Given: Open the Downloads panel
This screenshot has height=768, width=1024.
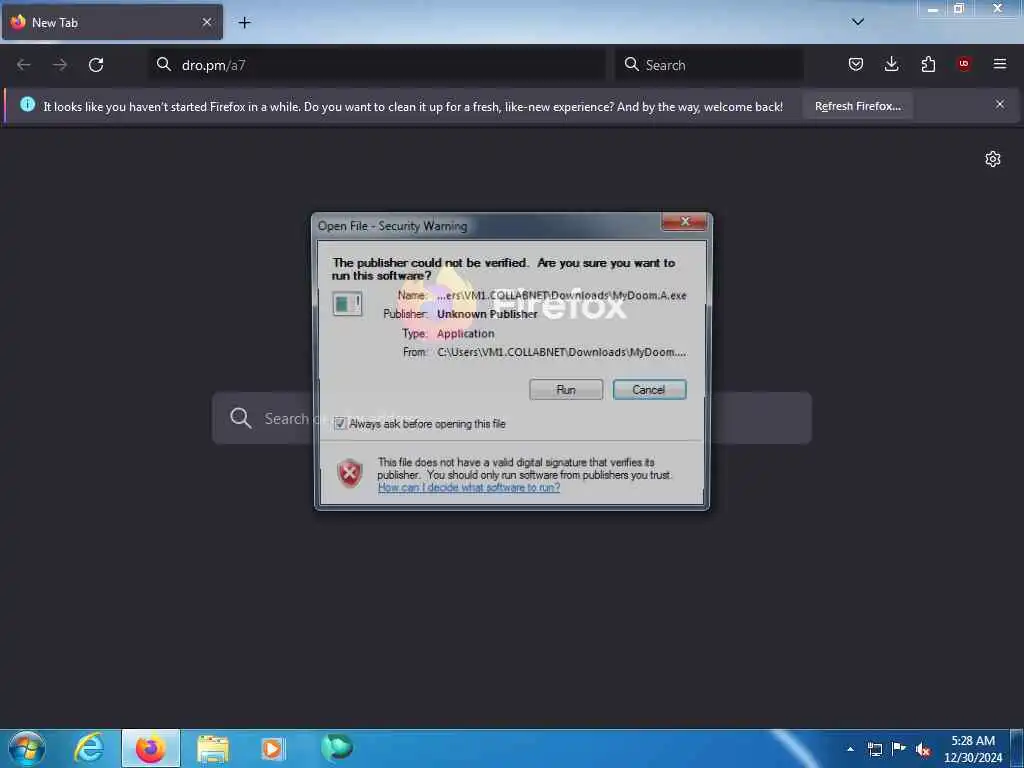Looking at the screenshot, I should pyautogui.click(x=891, y=64).
